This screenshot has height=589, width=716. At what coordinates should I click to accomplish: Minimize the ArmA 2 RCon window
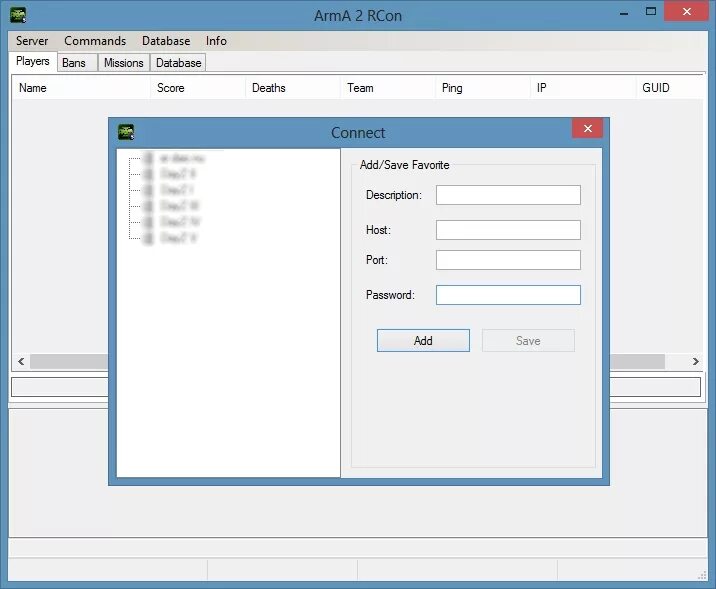pyautogui.click(x=624, y=13)
